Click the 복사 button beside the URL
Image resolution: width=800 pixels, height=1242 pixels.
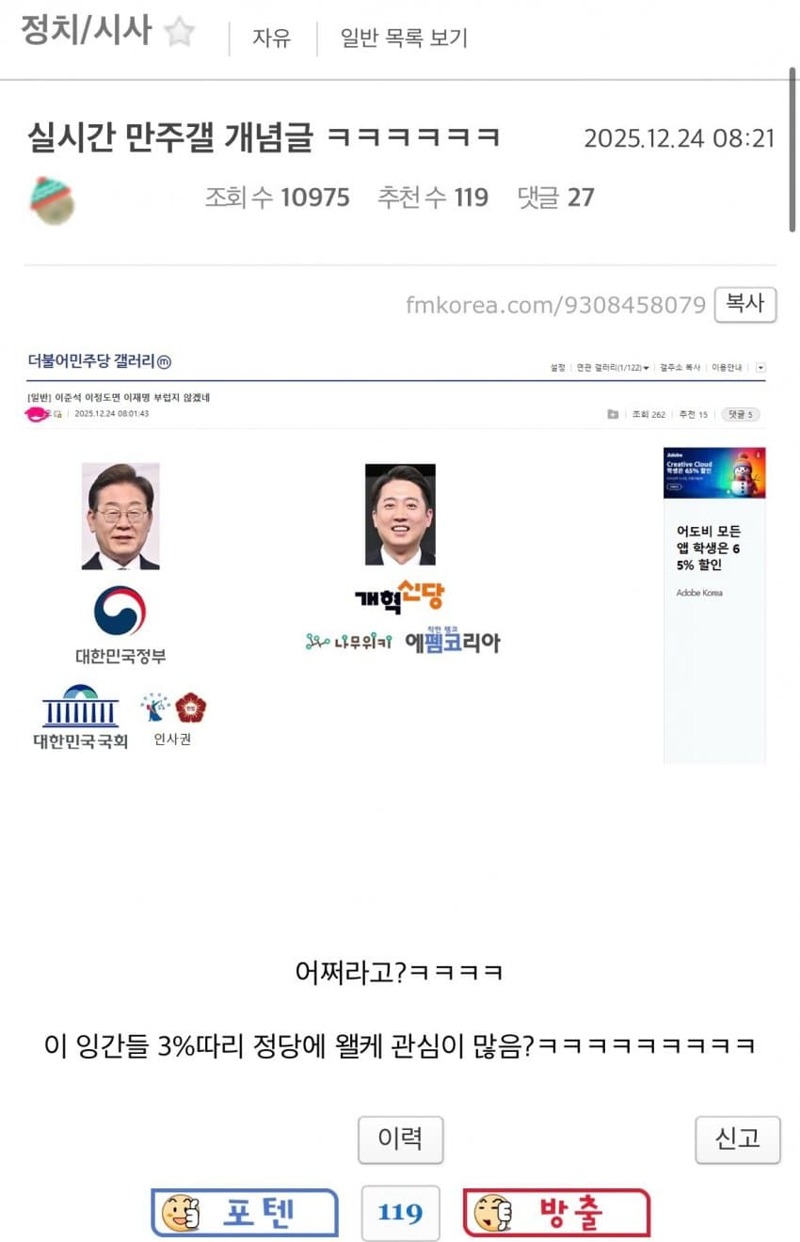pyautogui.click(x=745, y=304)
